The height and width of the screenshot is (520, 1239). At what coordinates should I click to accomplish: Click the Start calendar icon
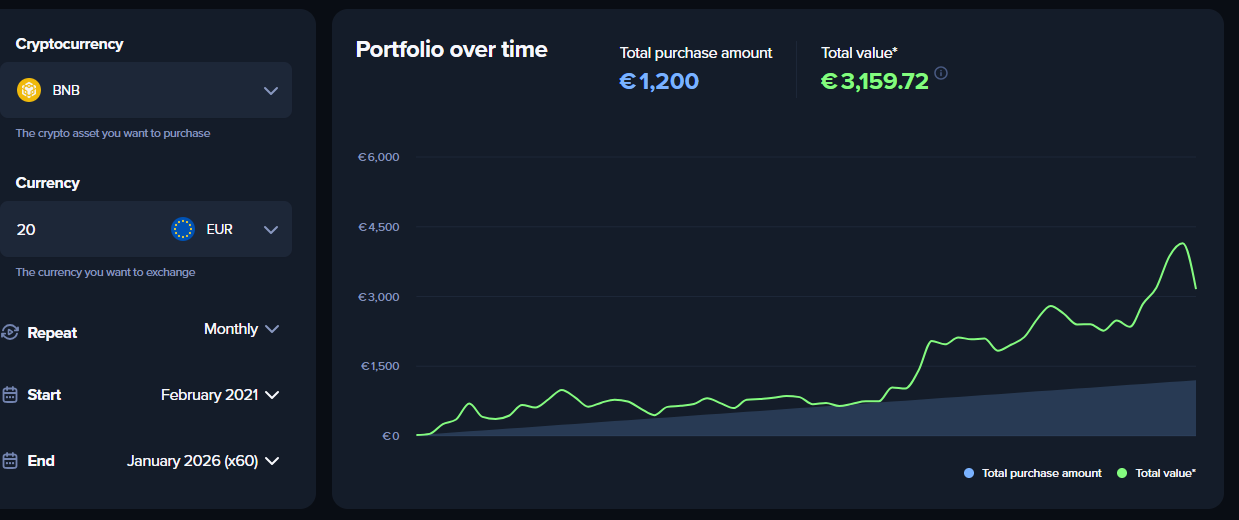coord(10,395)
